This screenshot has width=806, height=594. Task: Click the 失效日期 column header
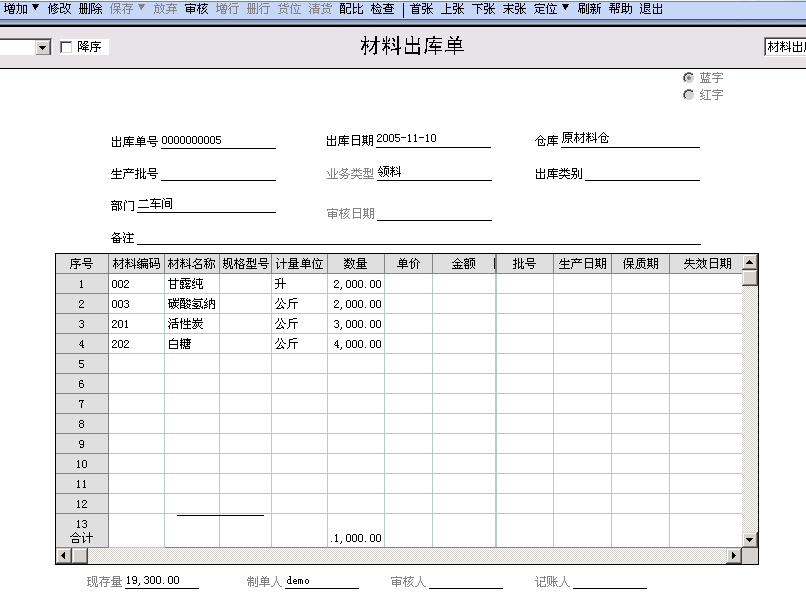click(706, 264)
